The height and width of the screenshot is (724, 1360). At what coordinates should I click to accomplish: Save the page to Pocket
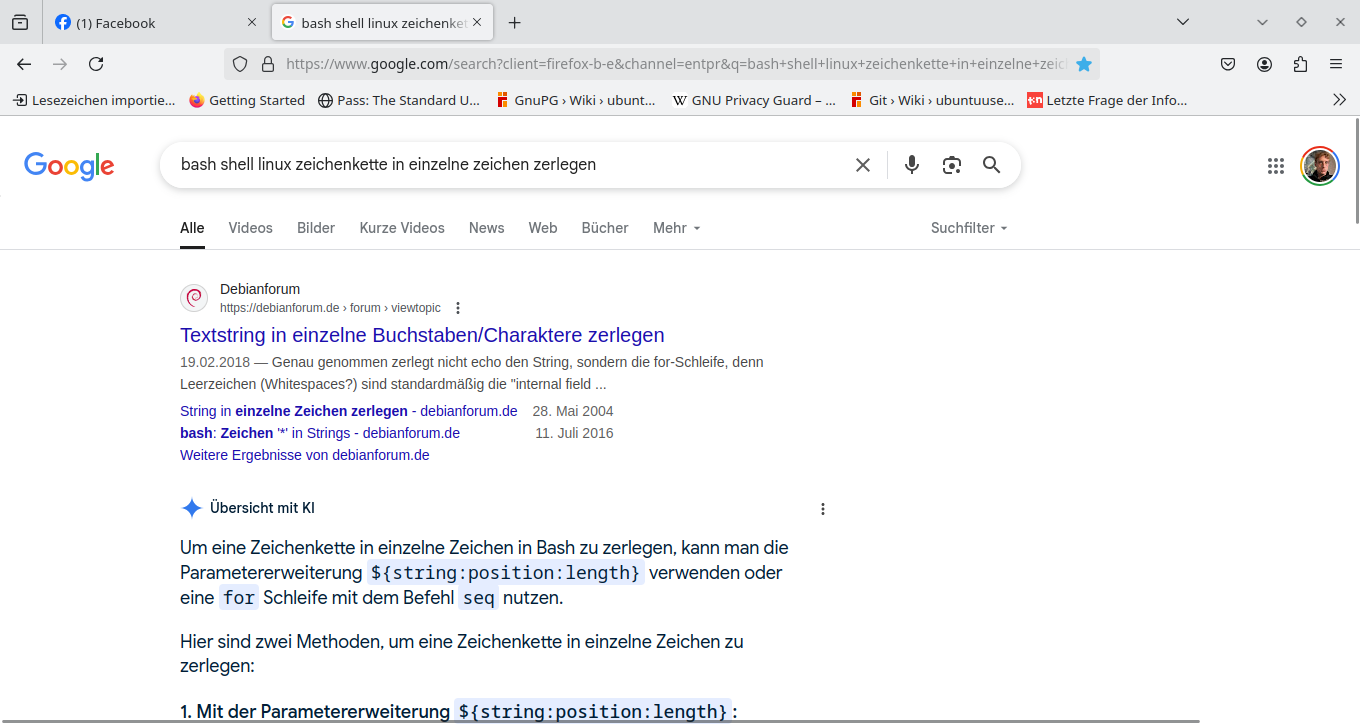point(1228,63)
